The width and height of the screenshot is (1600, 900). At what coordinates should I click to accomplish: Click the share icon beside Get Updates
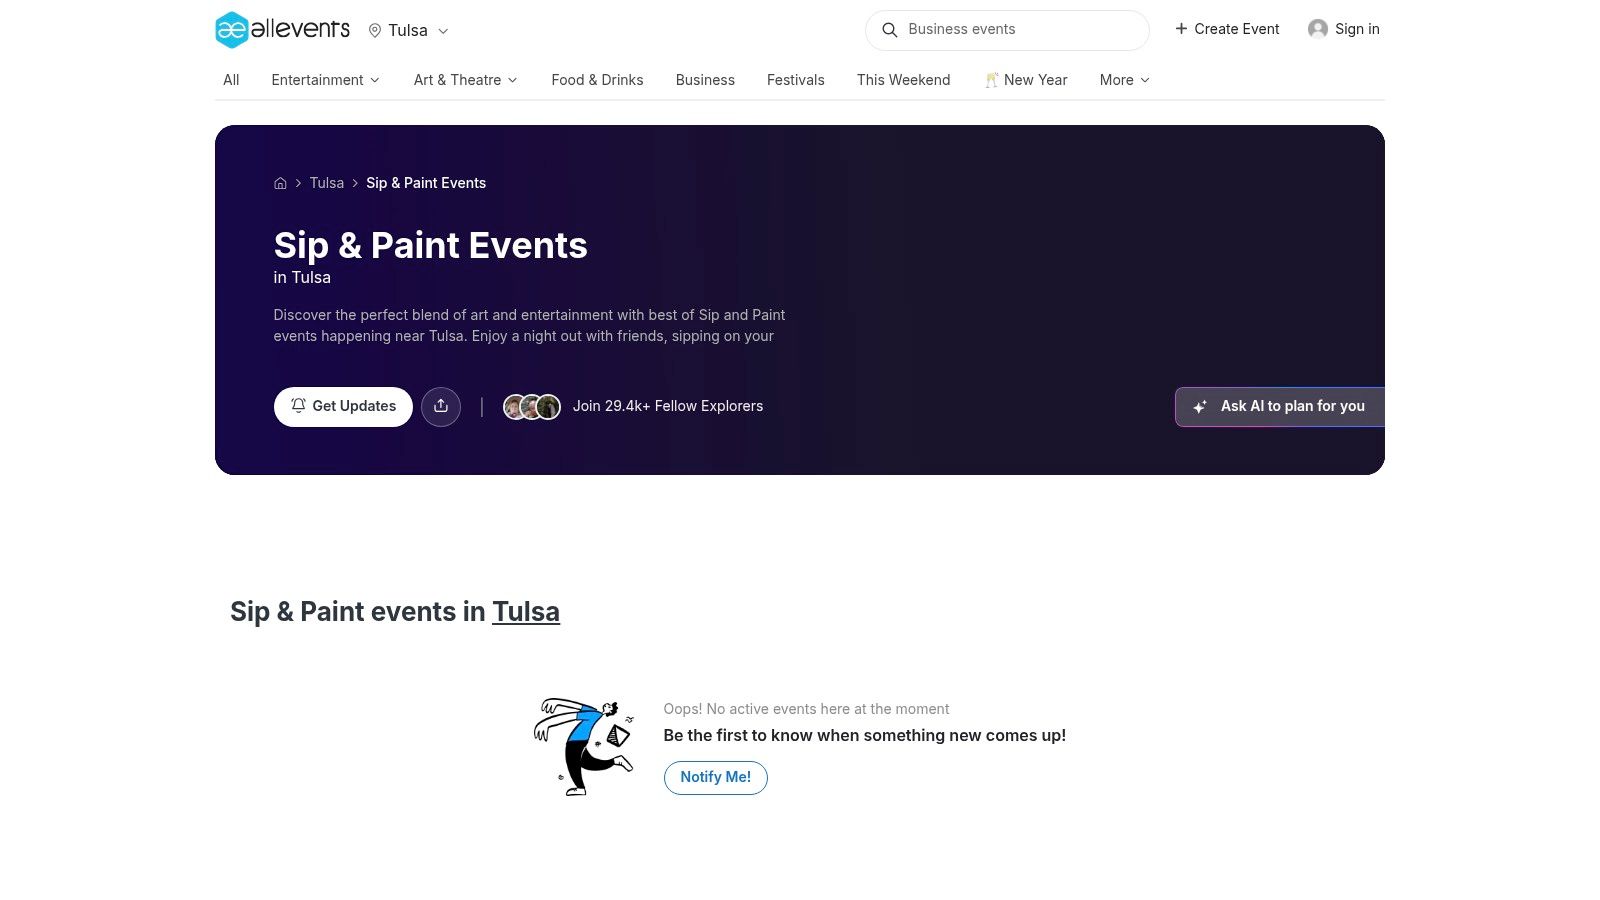pos(441,406)
